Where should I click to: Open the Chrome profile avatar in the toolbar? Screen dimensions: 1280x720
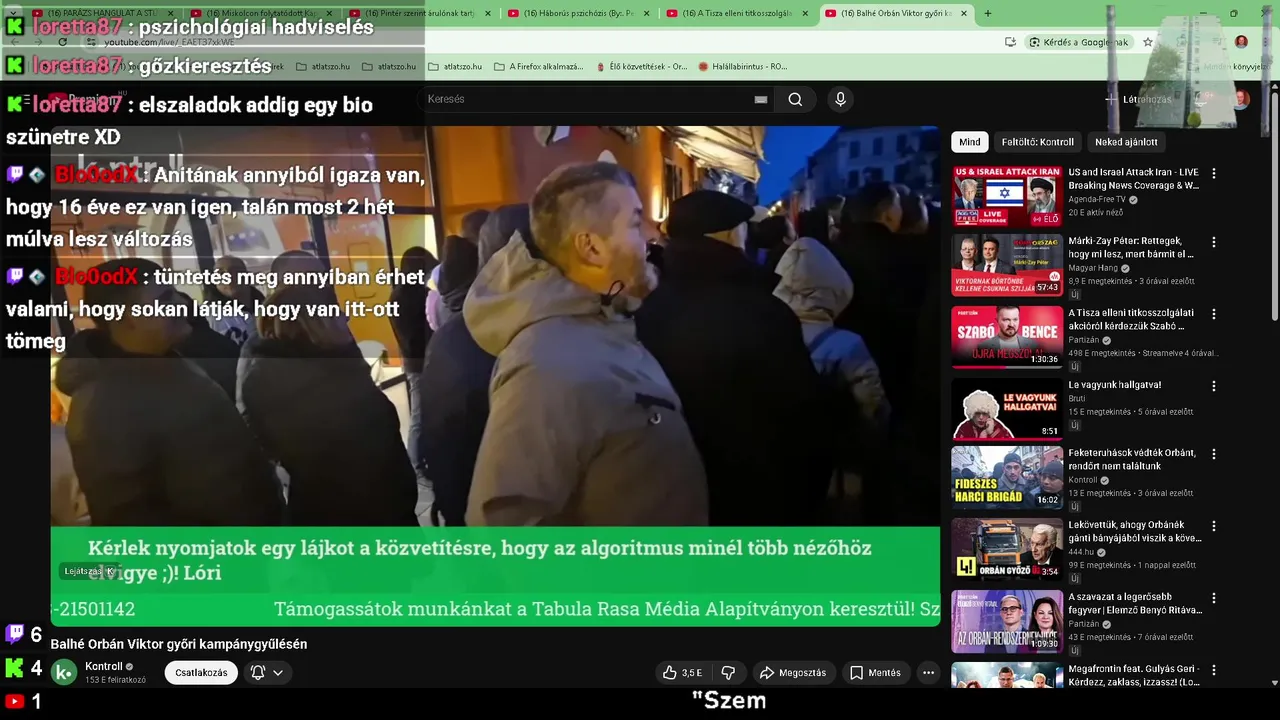pyautogui.click(x=1241, y=42)
